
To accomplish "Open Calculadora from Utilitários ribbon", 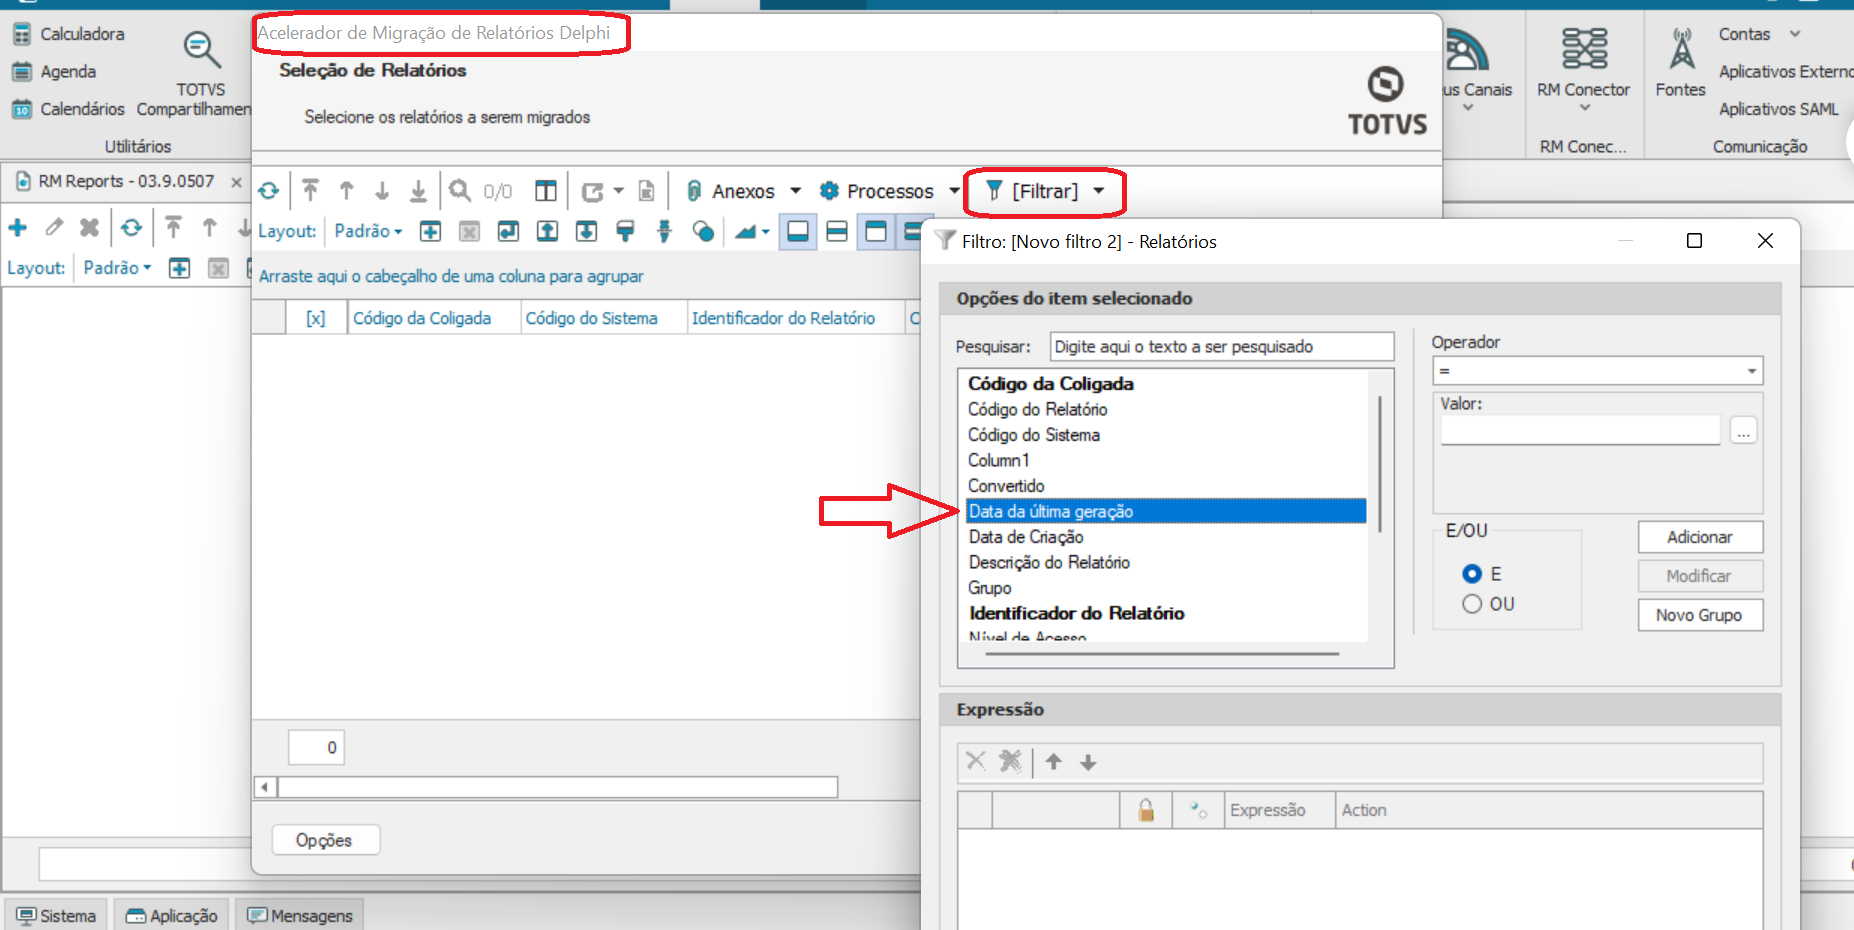I will pos(69,34).
